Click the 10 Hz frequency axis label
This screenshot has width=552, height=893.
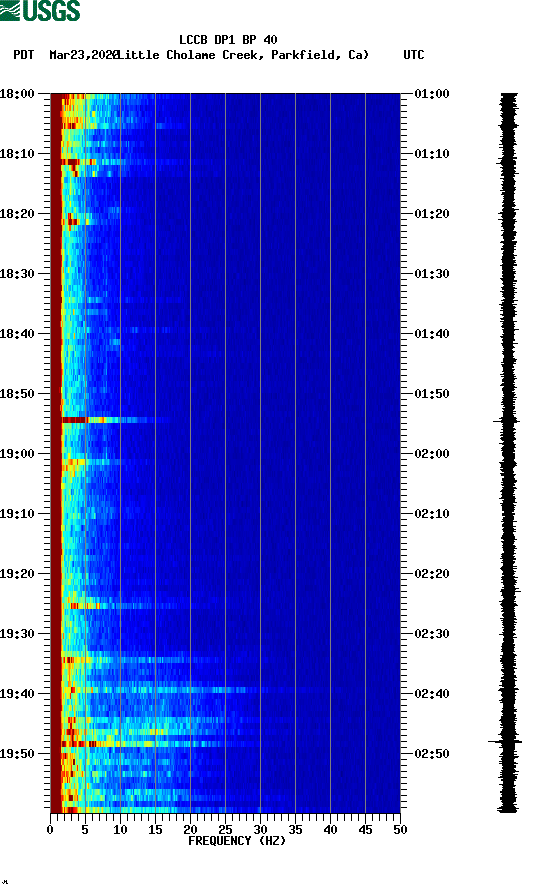pos(120,830)
